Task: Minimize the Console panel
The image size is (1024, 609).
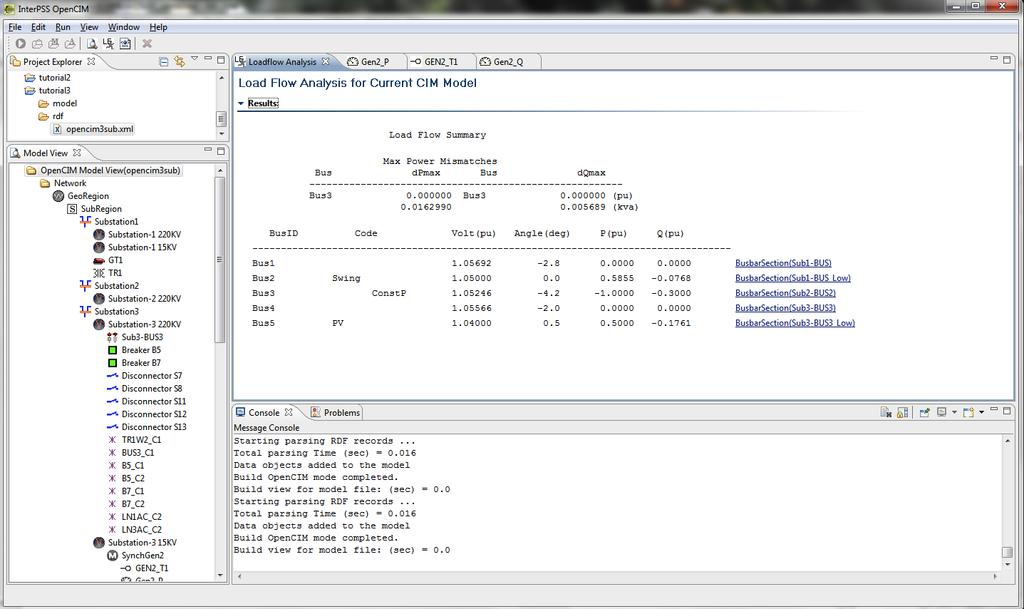Action: (x=994, y=409)
